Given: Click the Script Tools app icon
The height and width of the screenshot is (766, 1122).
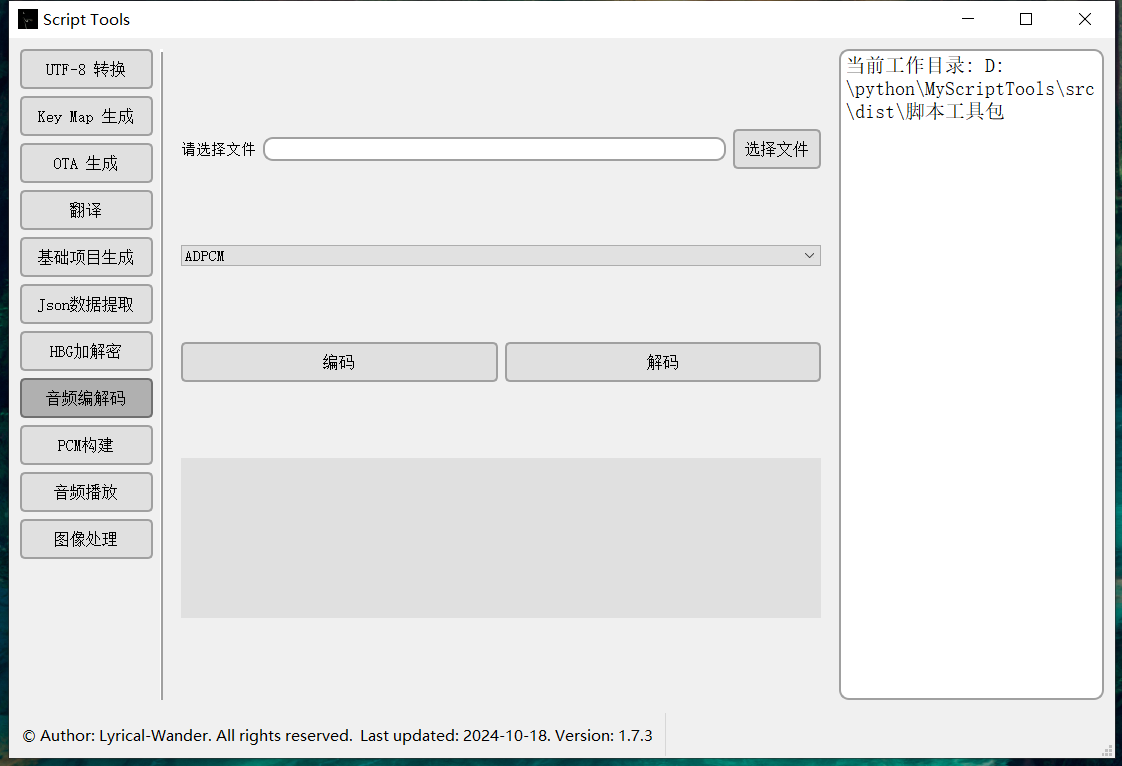Looking at the screenshot, I should click(28, 19).
